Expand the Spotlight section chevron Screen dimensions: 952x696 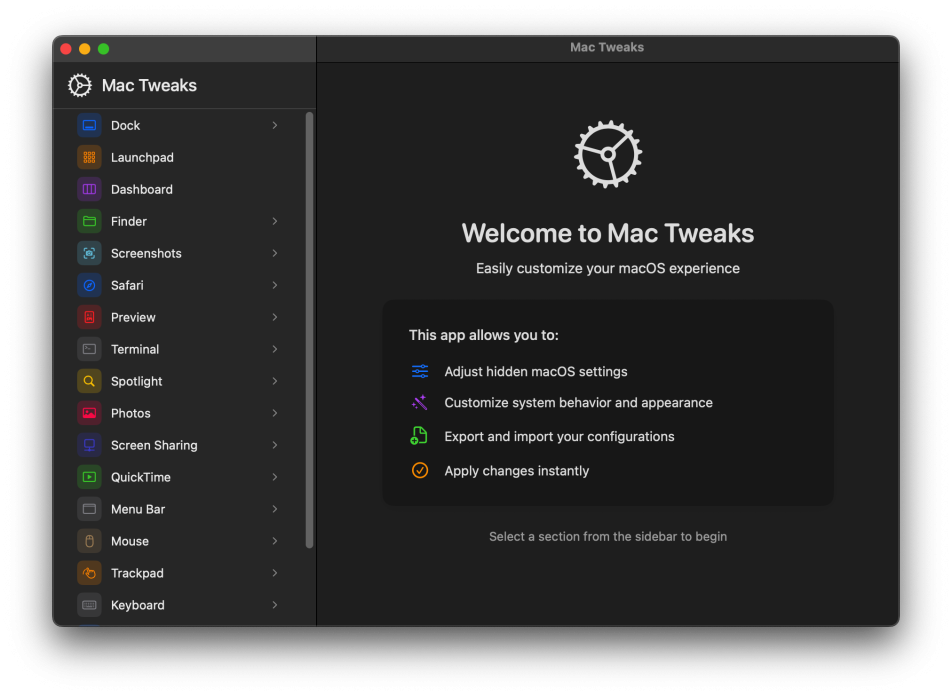275,381
